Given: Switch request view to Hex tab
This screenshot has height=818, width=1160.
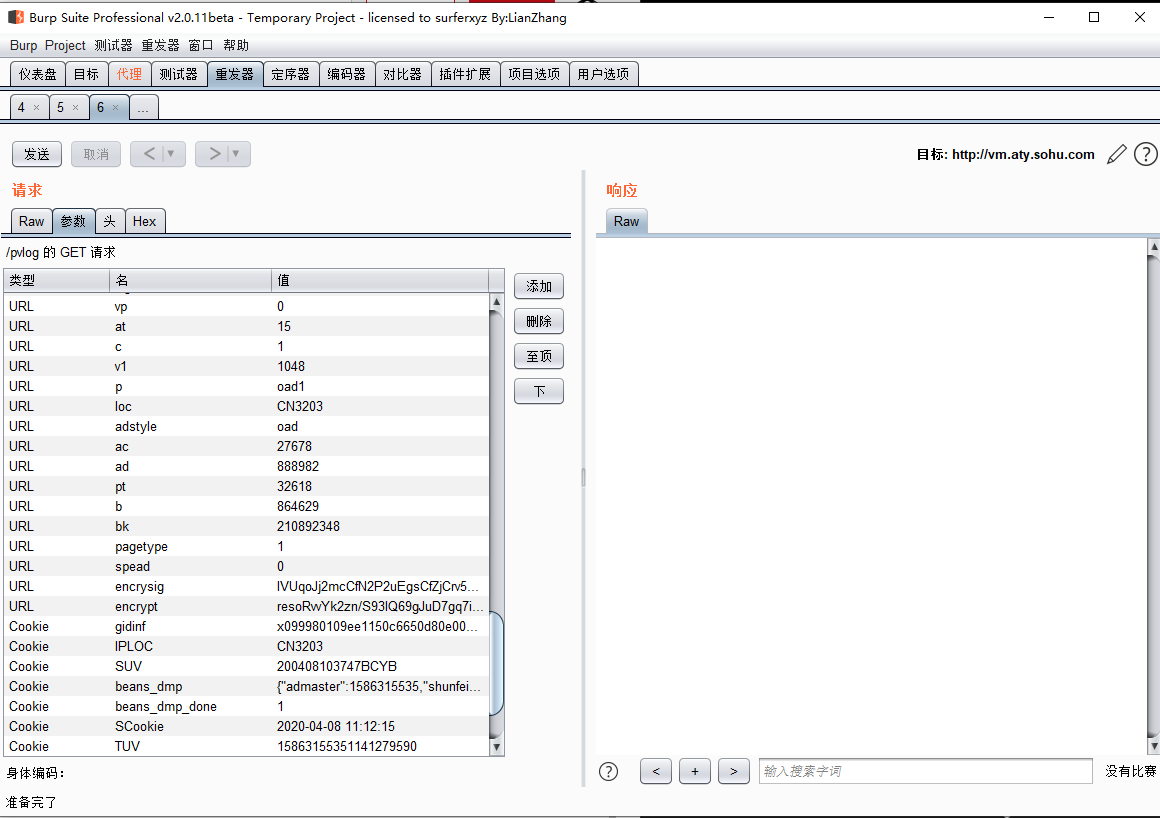Looking at the screenshot, I should pyautogui.click(x=144, y=221).
